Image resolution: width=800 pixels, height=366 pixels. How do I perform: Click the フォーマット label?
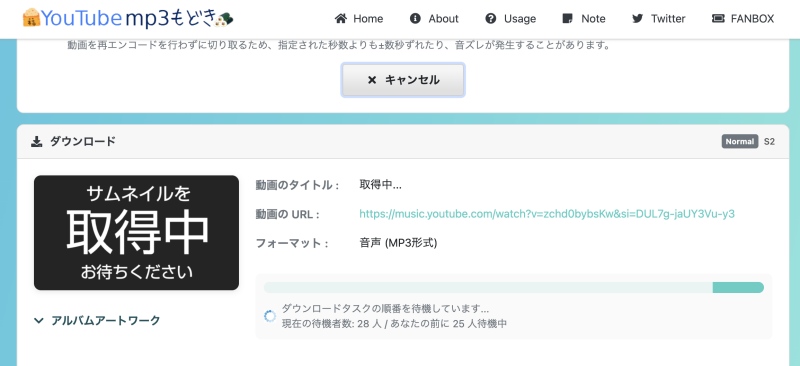[x=292, y=243]
